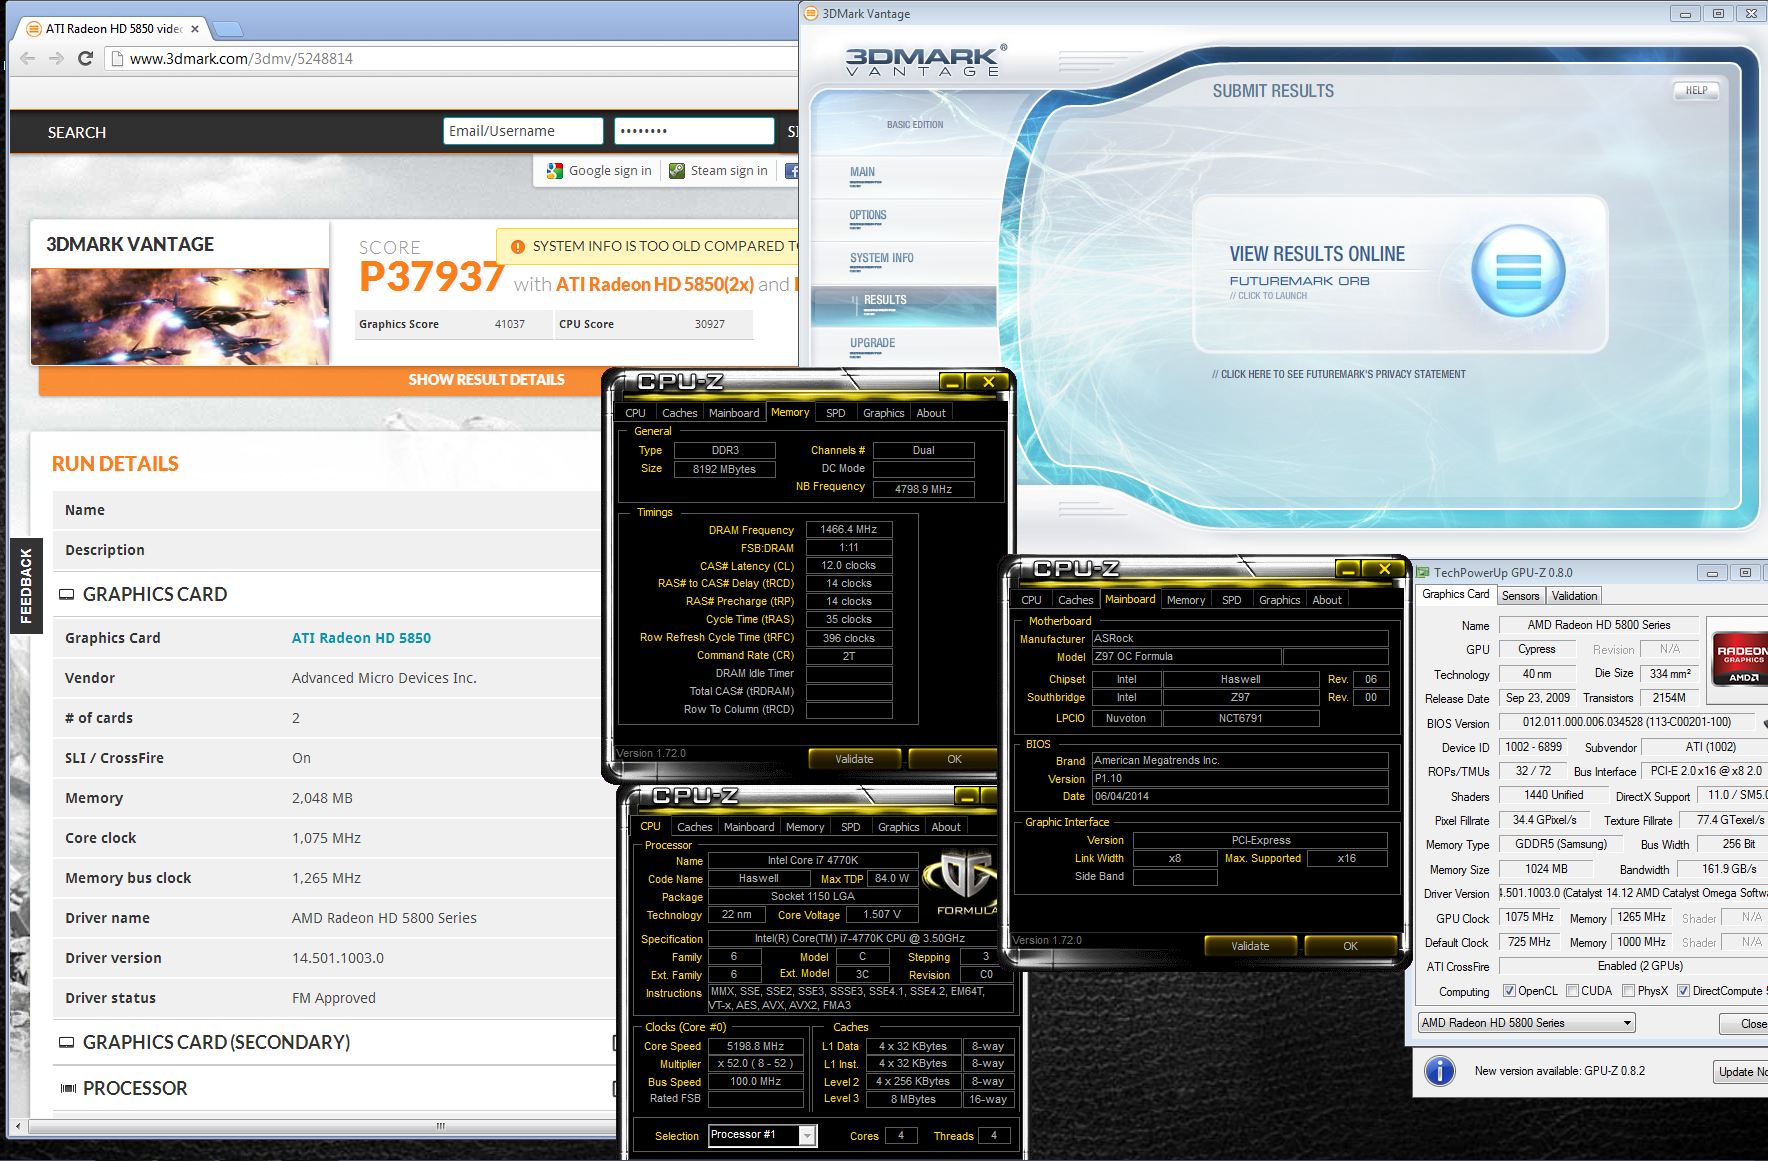Image resolution: width=1768 pixels, height=1161 pixels.
Task: Click the Z97 OC Formula model field
Action: (1186, 657)
